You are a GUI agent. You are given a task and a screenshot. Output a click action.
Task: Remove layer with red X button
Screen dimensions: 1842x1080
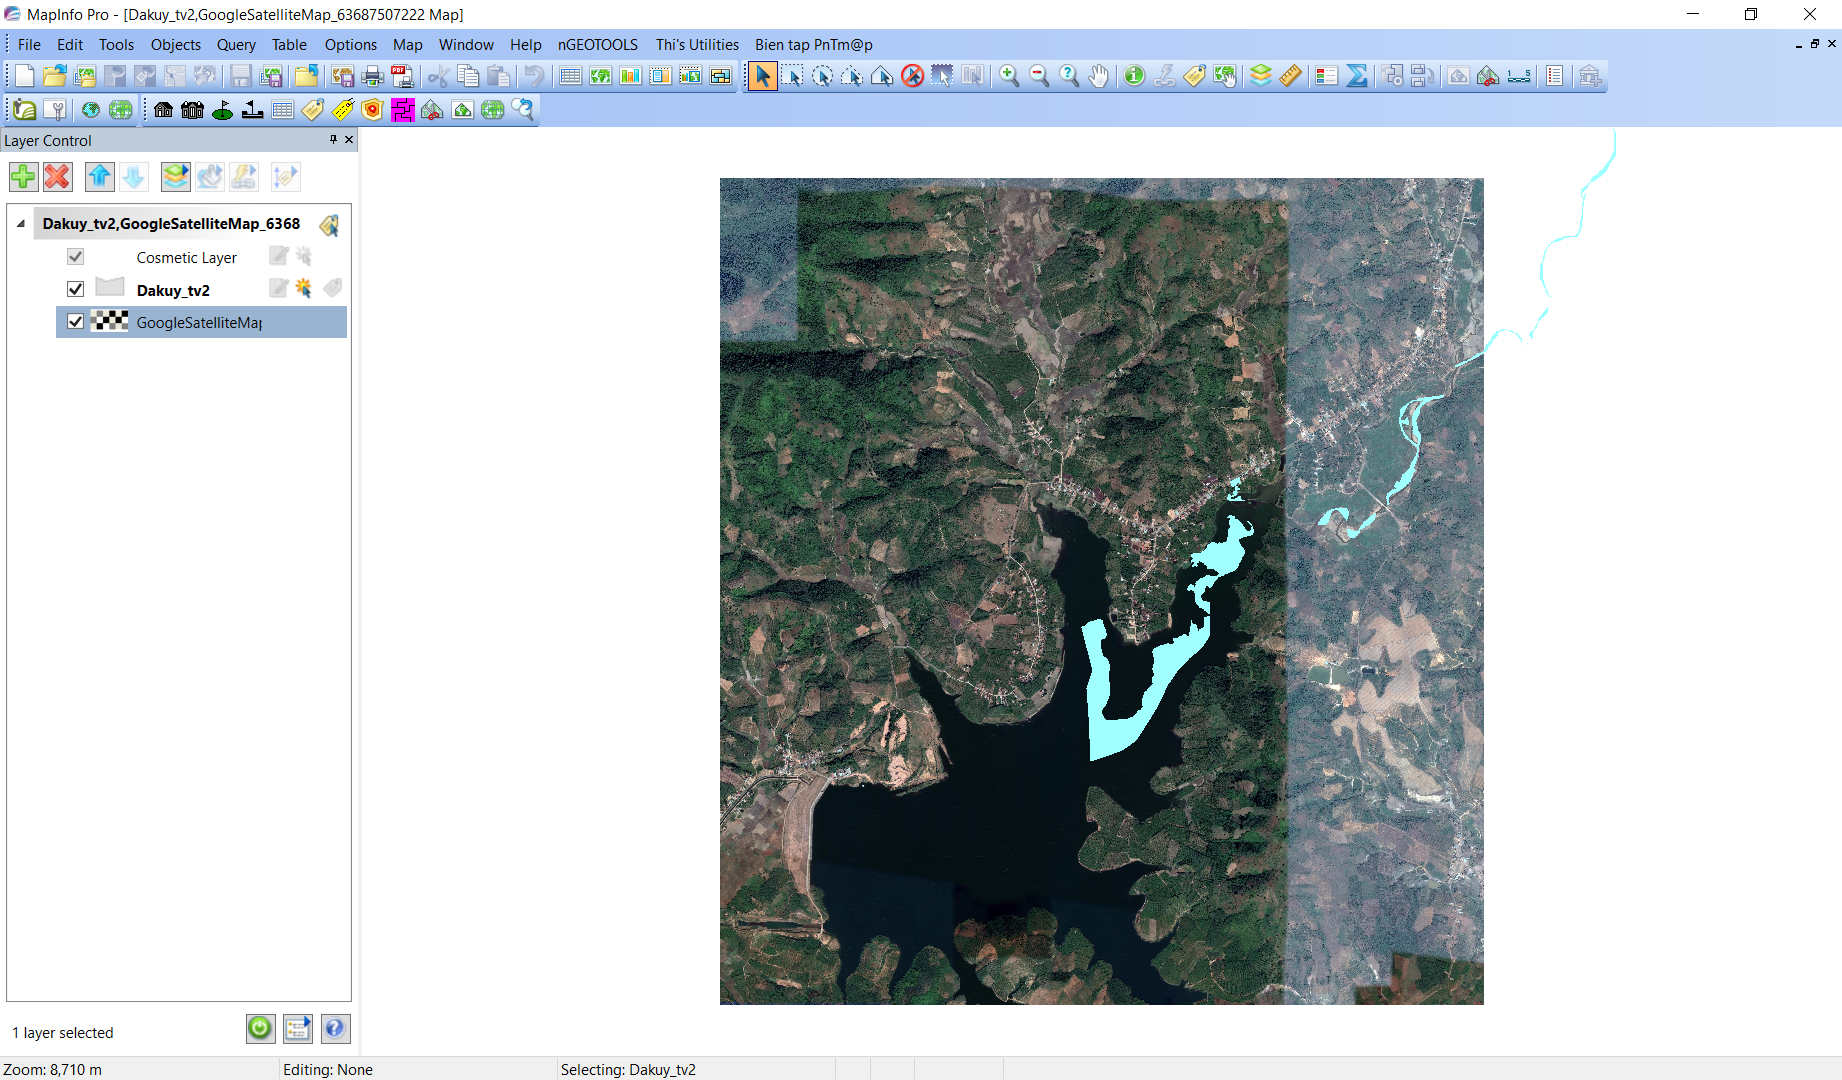57,177
